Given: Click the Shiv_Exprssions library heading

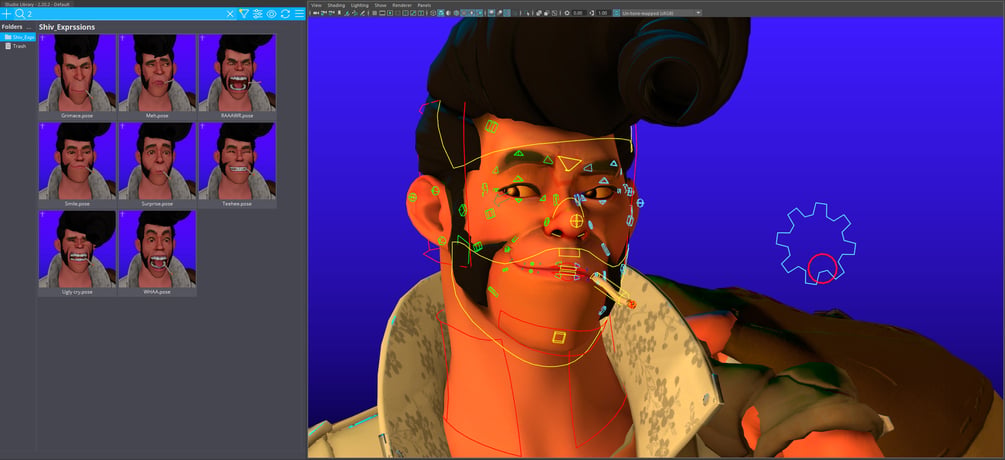Looking at the screenshot, I should (x=67, y=28).
